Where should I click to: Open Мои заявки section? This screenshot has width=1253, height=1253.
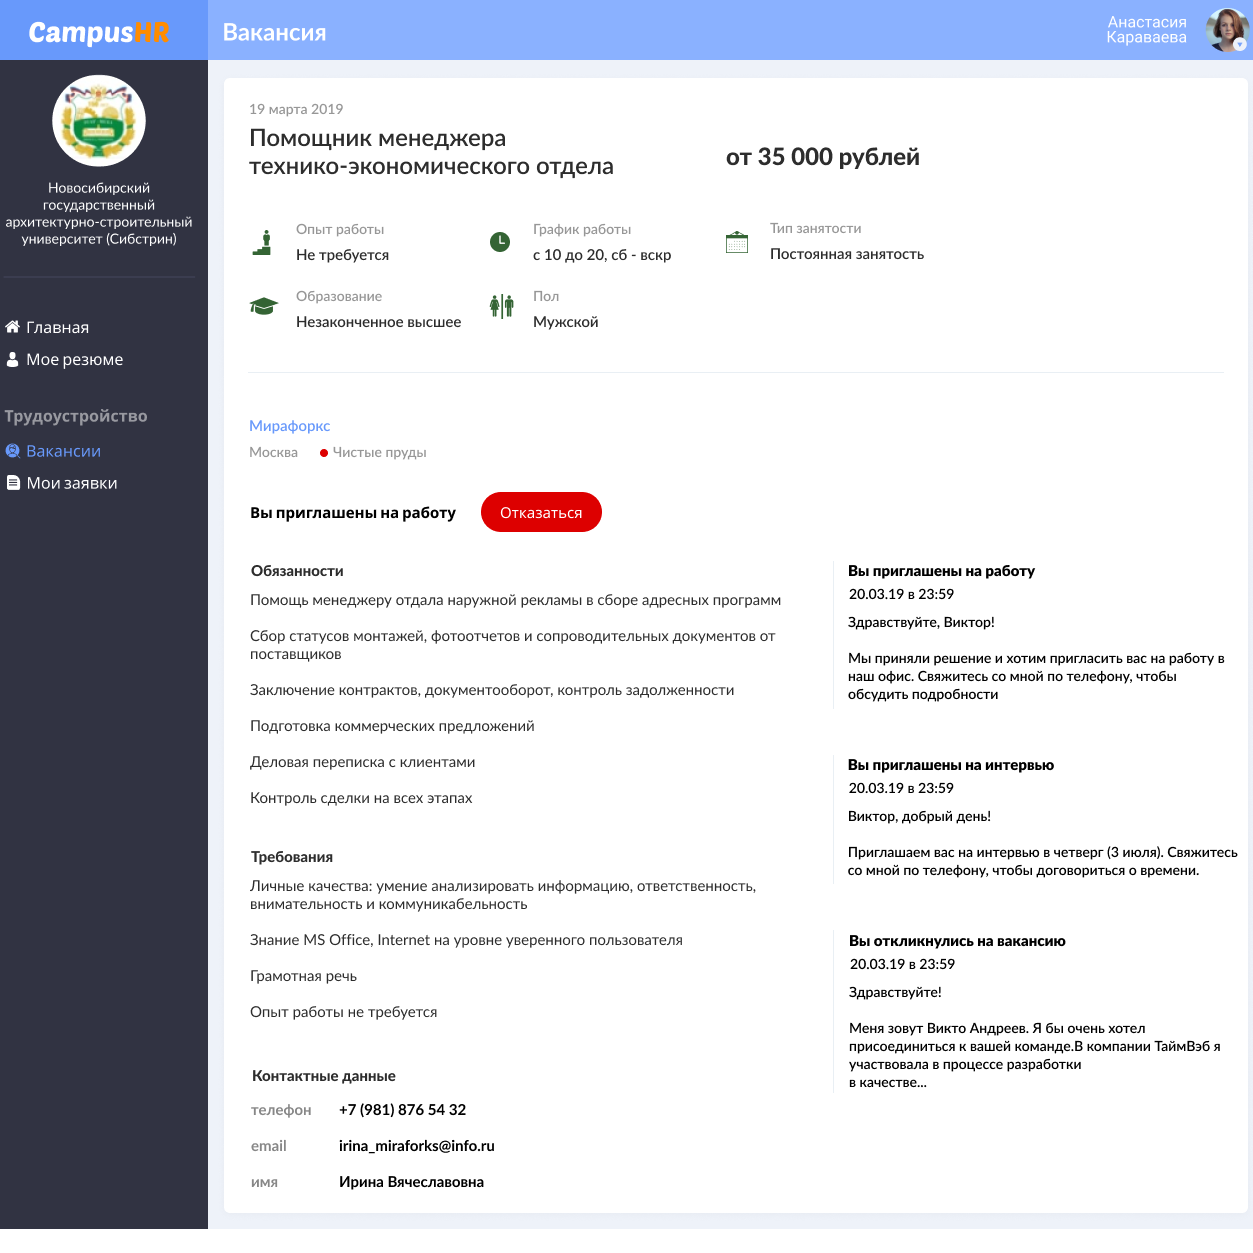tap(72, 483)
